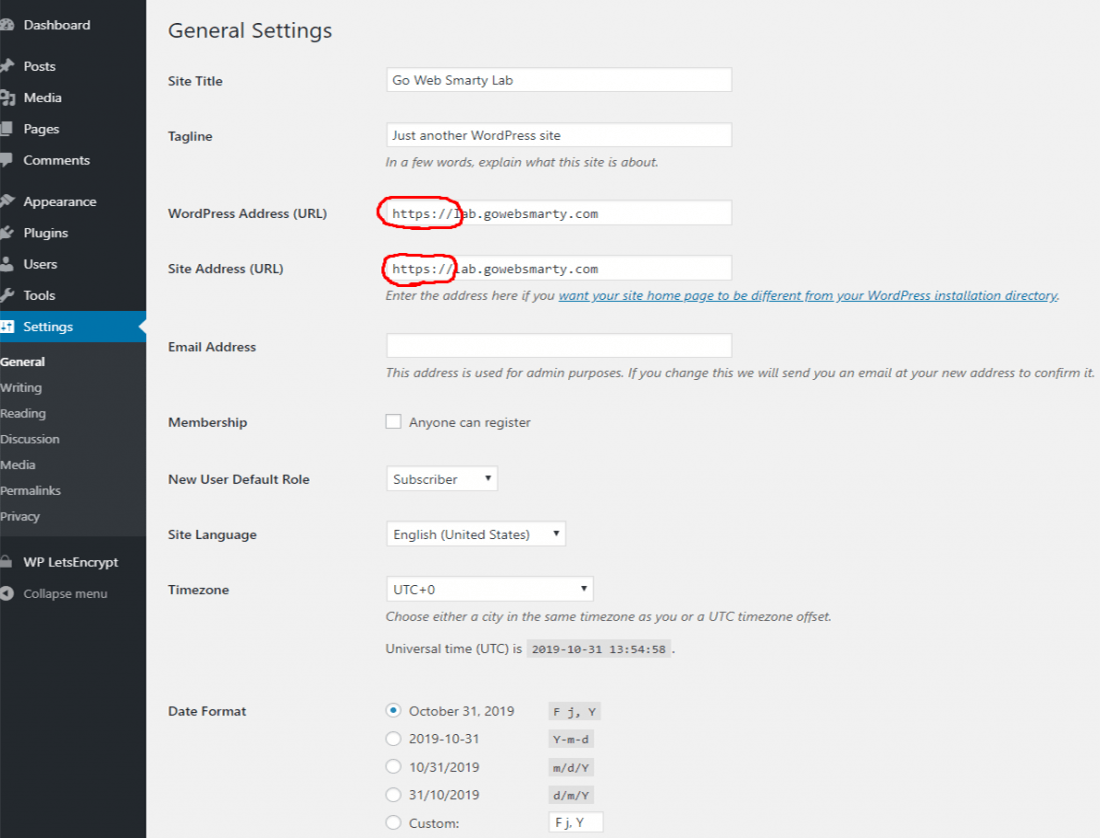
Task: Open Media settings submenu under Settings
Action: (x=18, y=465)
